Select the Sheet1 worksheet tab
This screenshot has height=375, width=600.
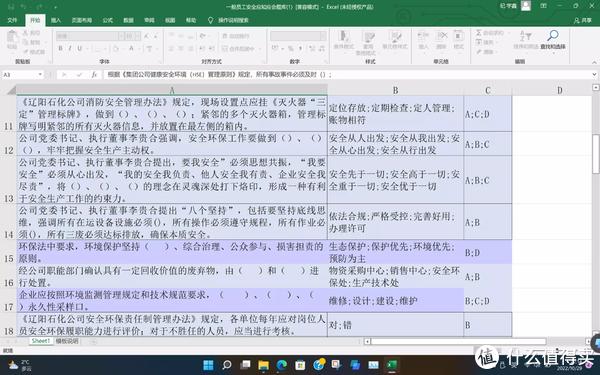pyautogui.click(x=41, y=341)
